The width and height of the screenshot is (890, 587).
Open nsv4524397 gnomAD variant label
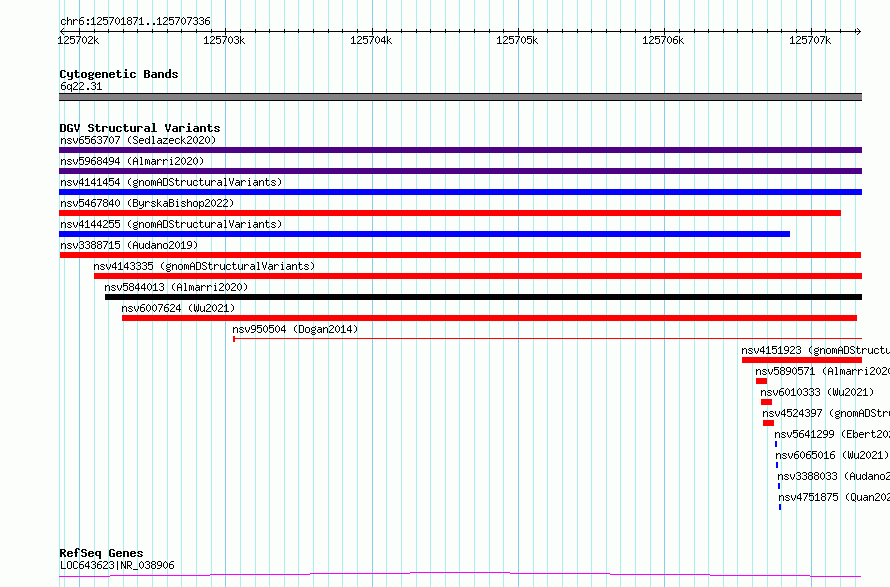(x=826, y=413)
